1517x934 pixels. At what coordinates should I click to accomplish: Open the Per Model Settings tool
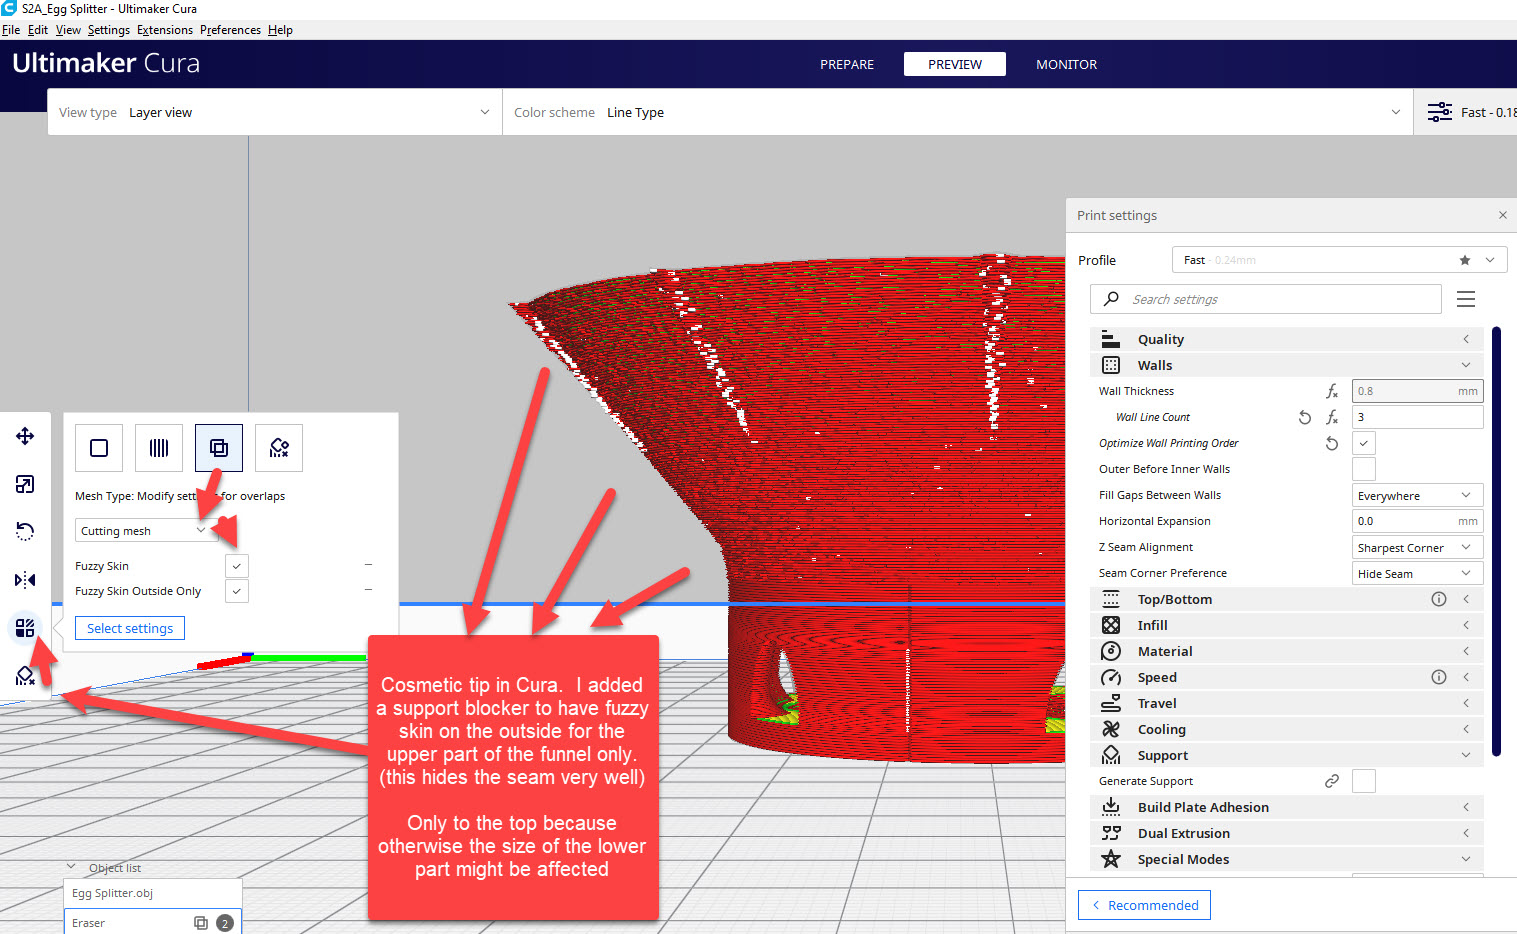point(25,628)
